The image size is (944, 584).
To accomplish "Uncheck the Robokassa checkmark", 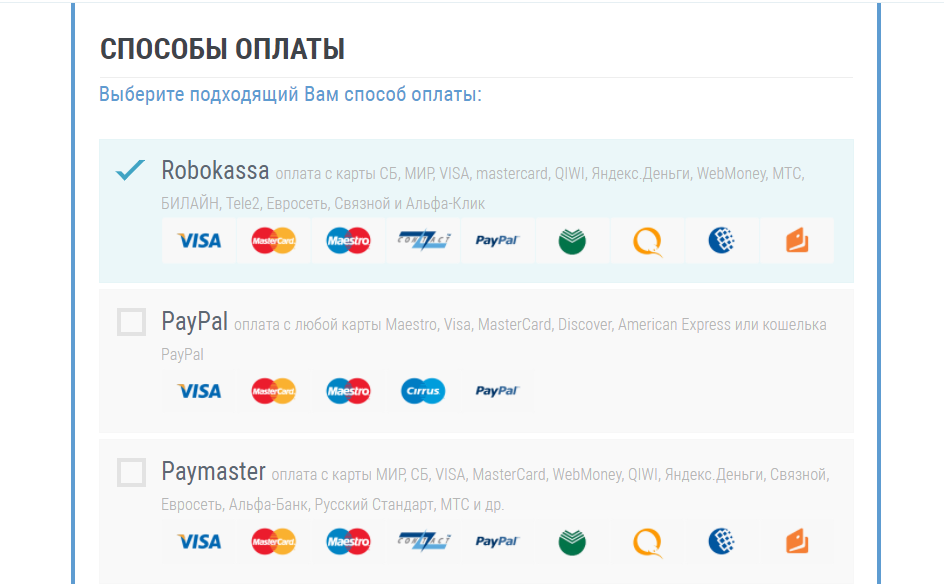I will point(131,170).
